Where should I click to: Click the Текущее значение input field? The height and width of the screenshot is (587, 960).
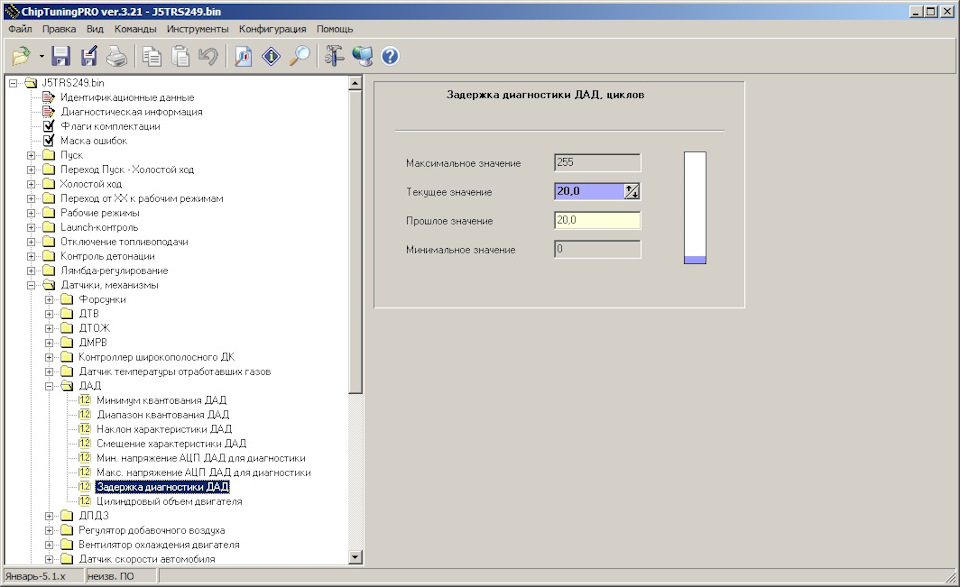coord(589,192)
